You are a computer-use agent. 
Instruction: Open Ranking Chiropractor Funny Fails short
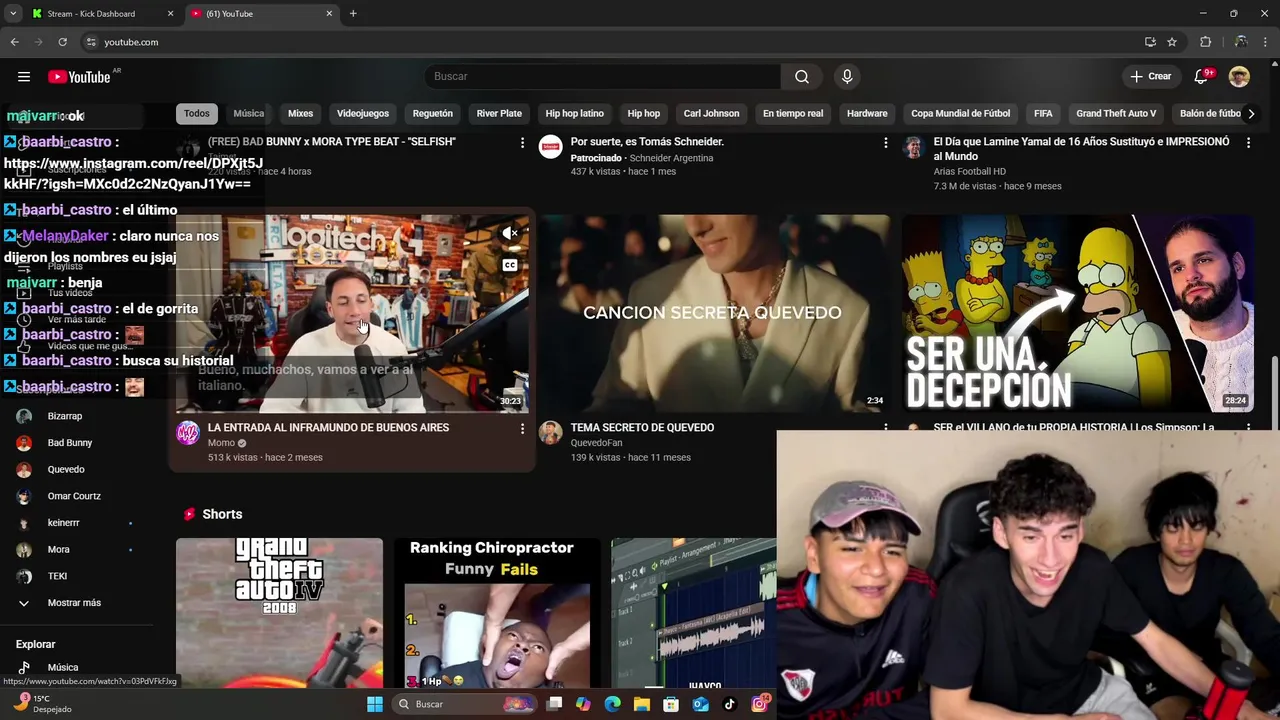pos(497,613)
